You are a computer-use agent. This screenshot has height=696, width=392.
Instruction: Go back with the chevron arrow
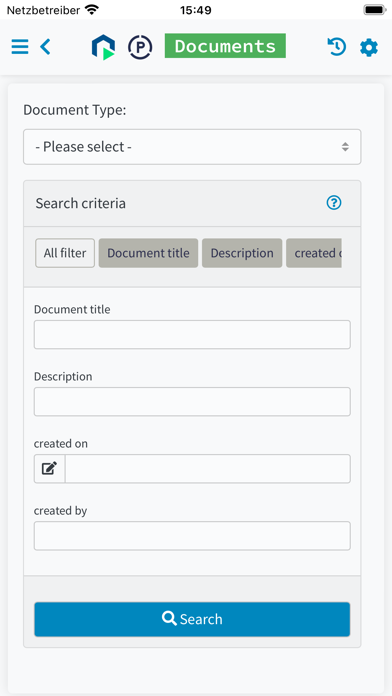pos(45,47)
